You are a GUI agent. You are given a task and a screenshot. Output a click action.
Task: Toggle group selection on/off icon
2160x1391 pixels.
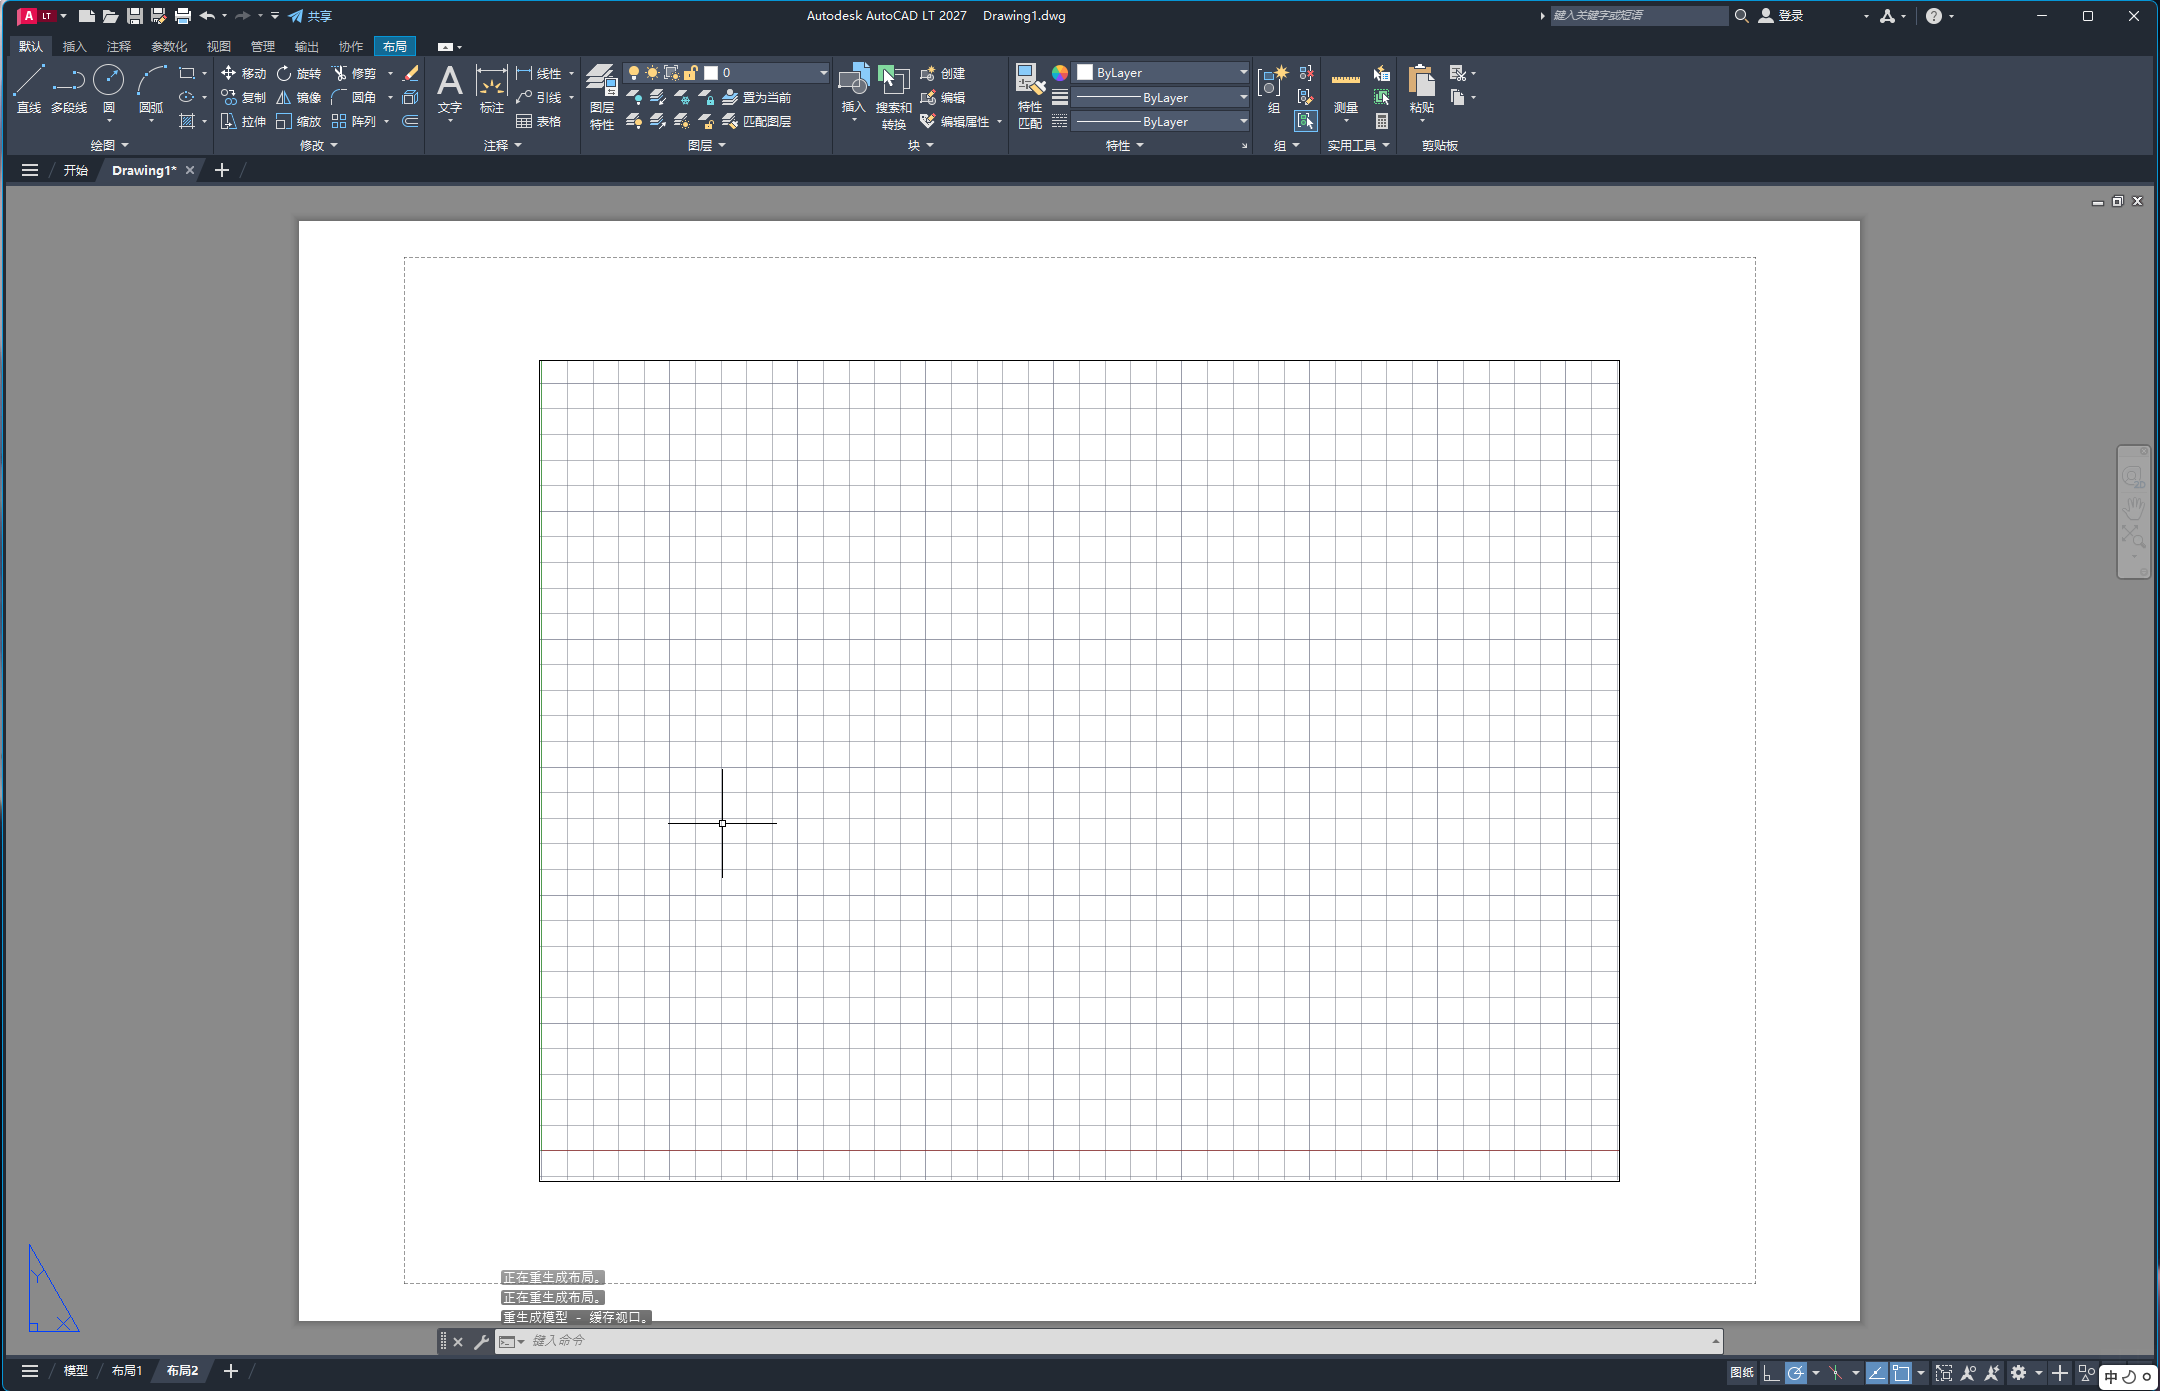(1306, 121)
